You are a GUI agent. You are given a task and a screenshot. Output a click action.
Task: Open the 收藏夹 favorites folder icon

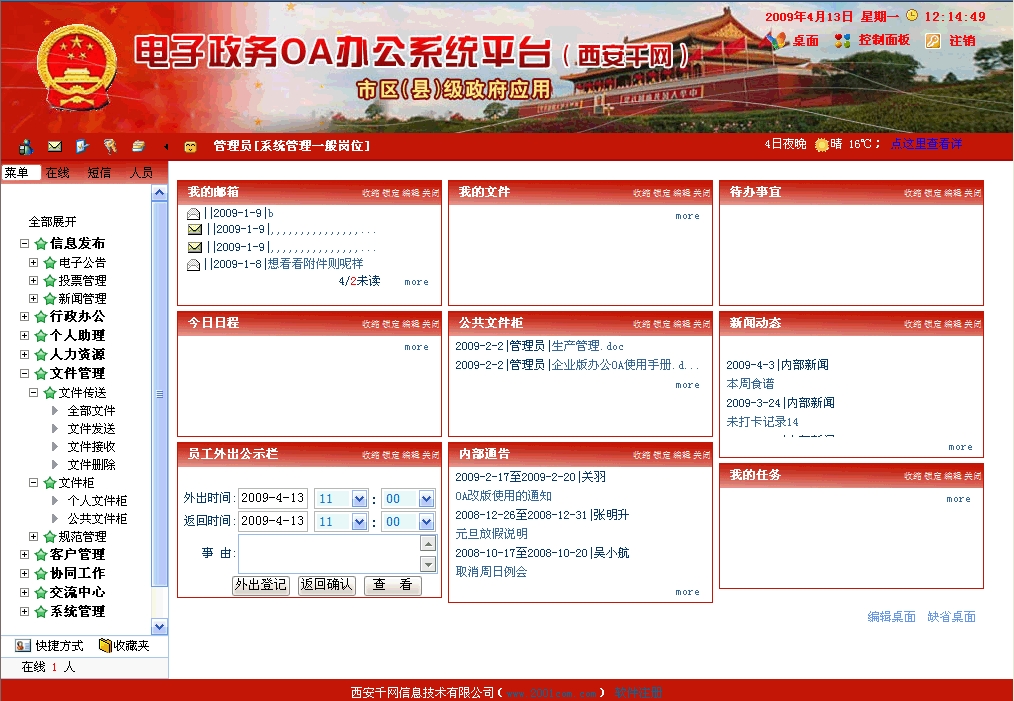point(105,645)
